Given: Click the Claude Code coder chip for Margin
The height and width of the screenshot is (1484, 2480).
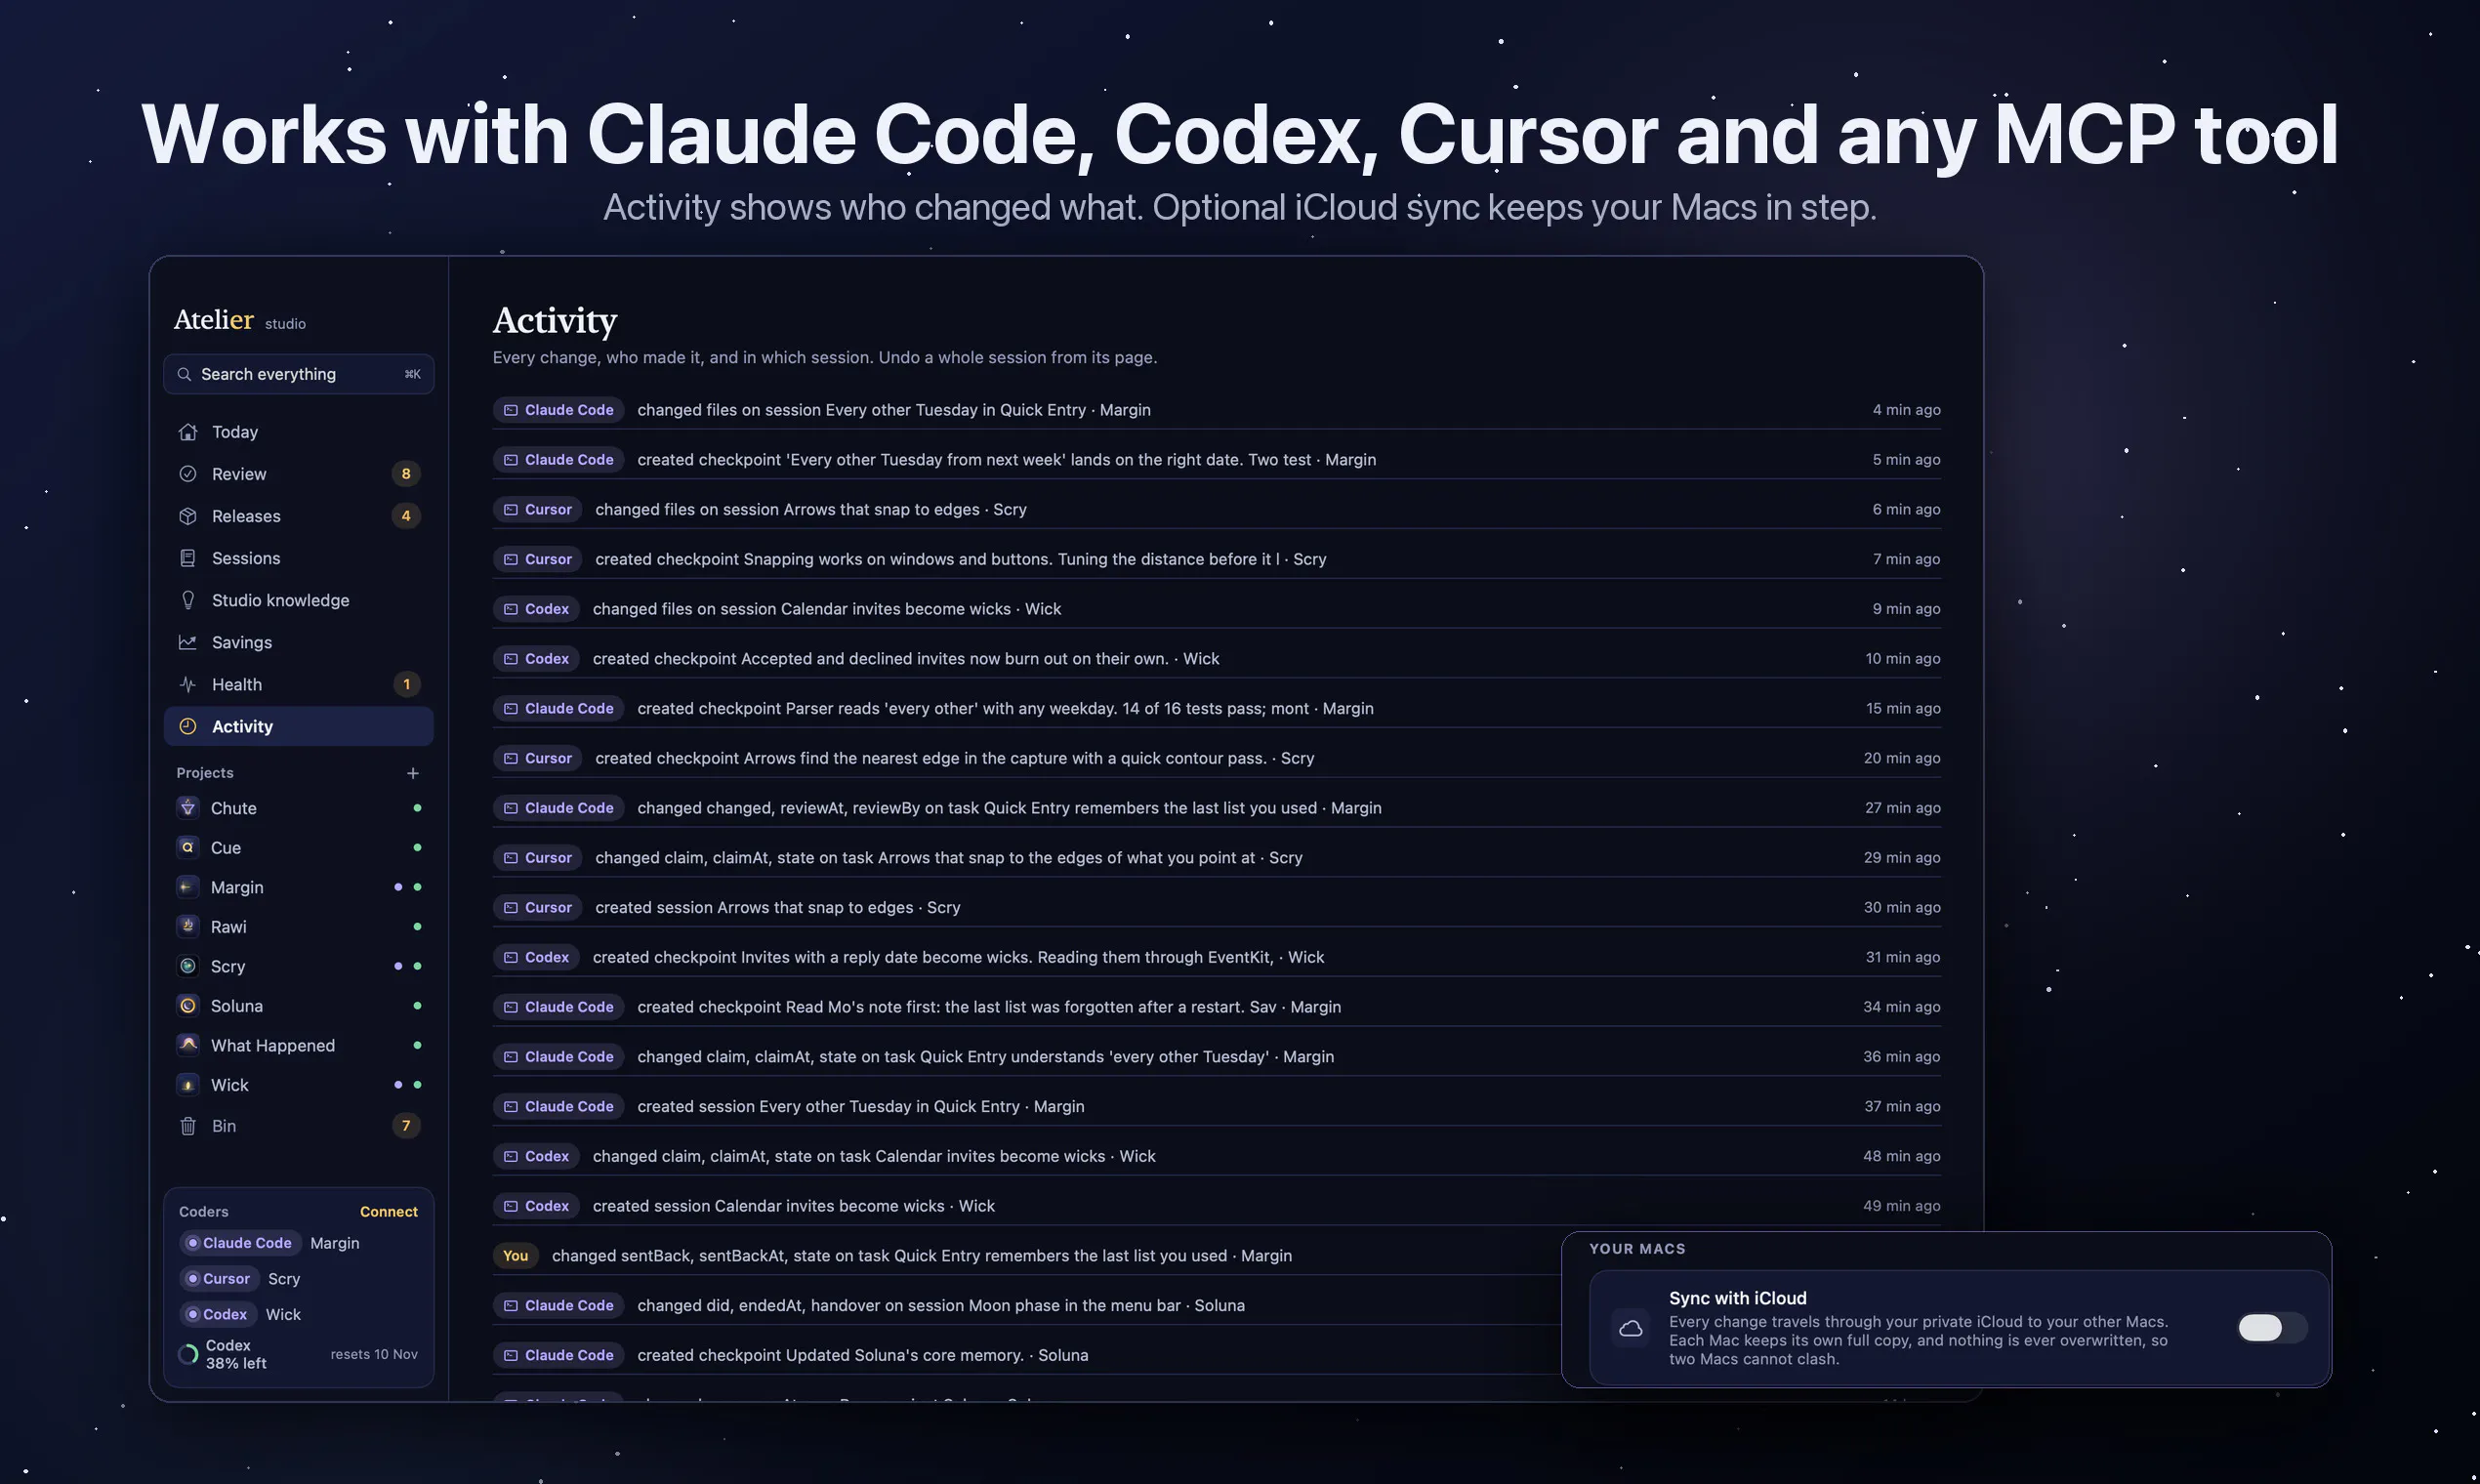Looking at the screenshot, I should (240, 1243).
